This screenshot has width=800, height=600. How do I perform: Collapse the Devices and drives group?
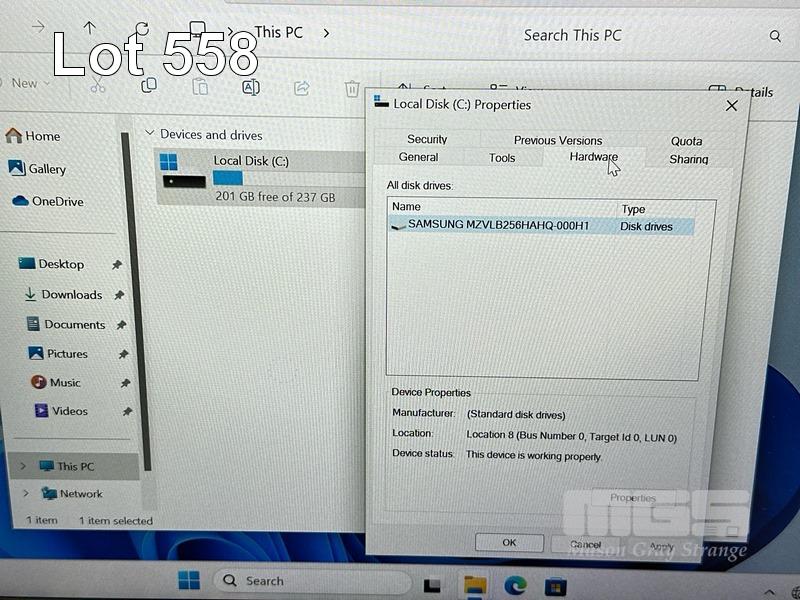coord(150,134)
